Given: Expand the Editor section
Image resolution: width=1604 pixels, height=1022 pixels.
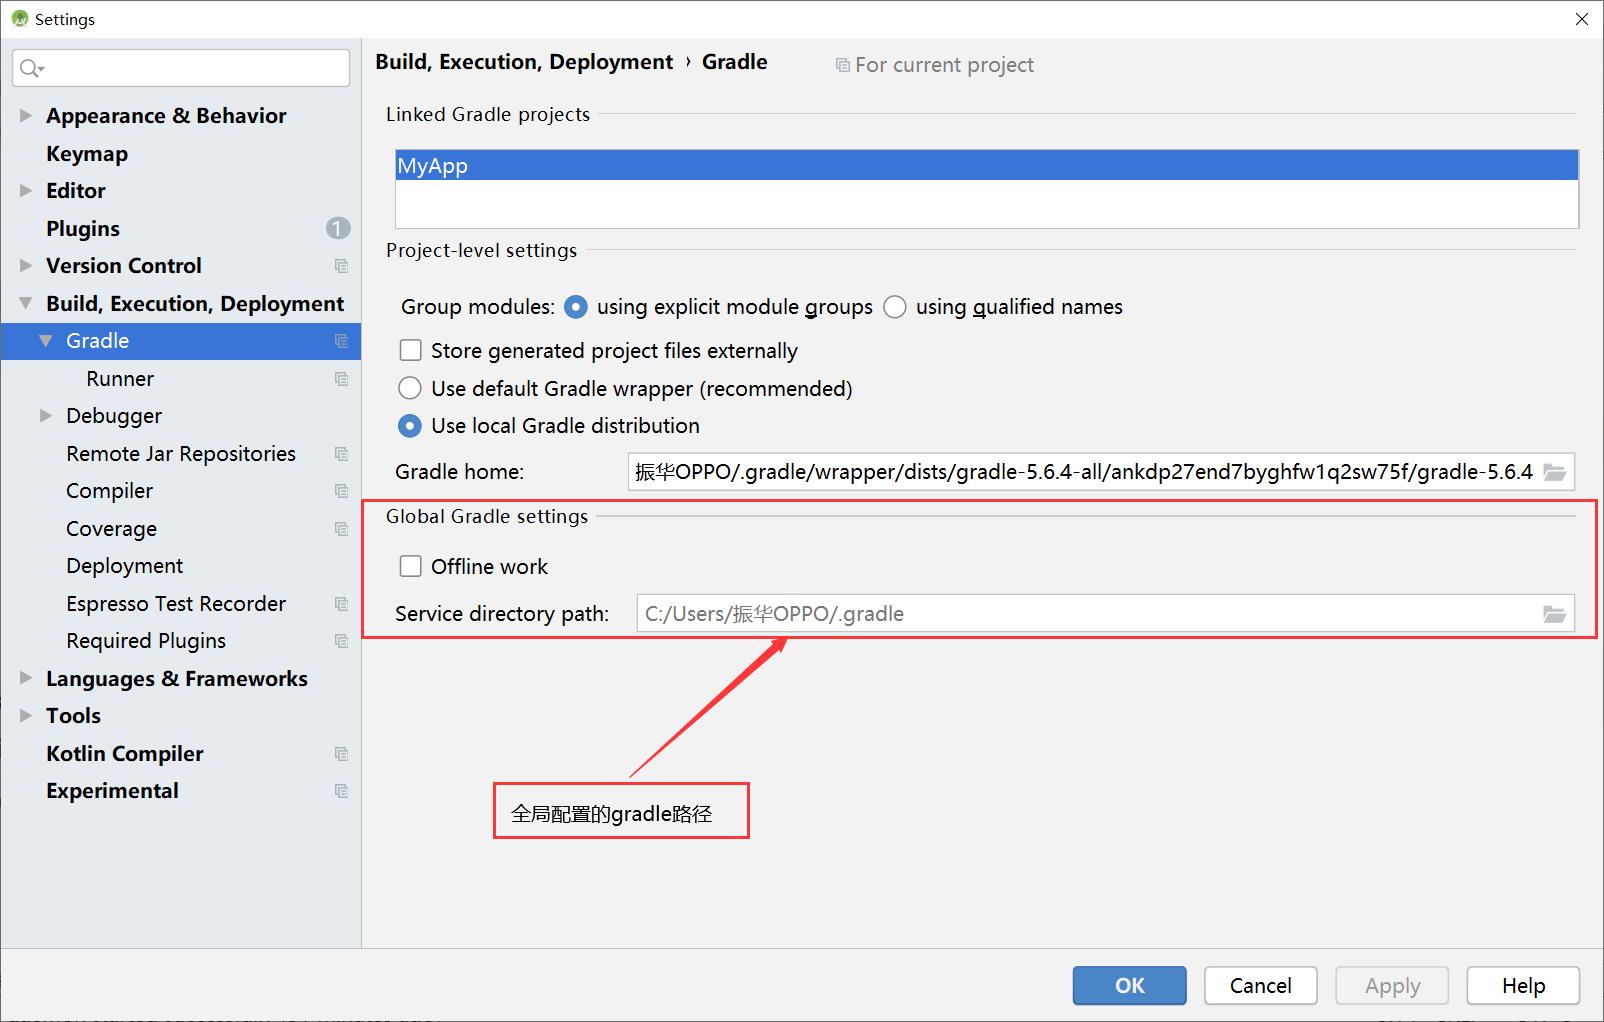Looking at the screenshot, I should click(26, 191).
